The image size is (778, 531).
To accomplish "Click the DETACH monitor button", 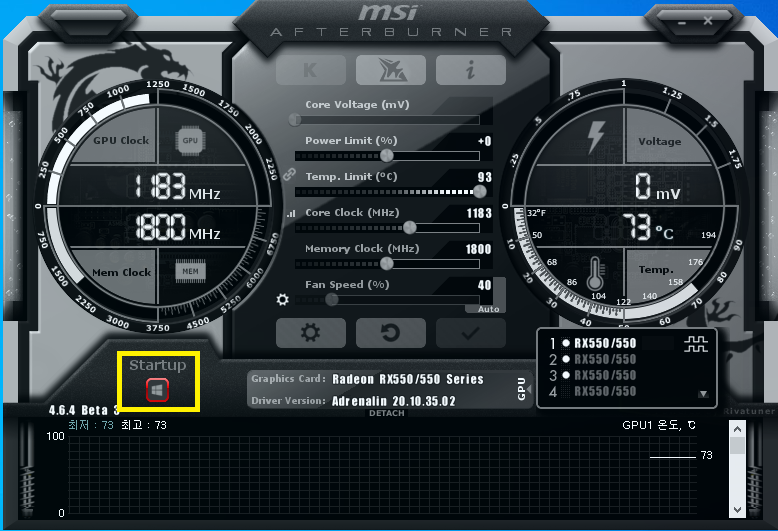I will [387, 413].
